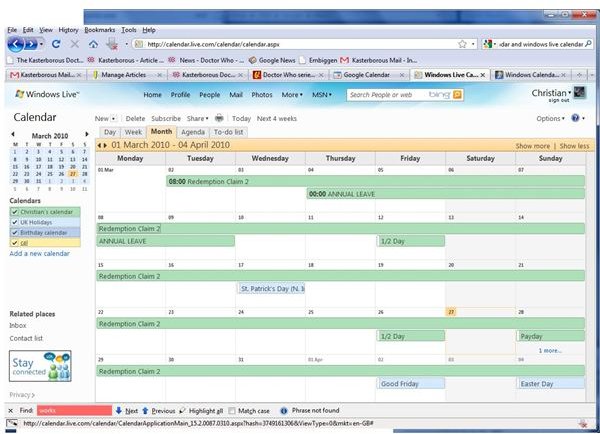This screenshot has height=434, width=600.
Task: Click the previous period arrow beside 01 March 2010
Action: [x=99, y=145]
